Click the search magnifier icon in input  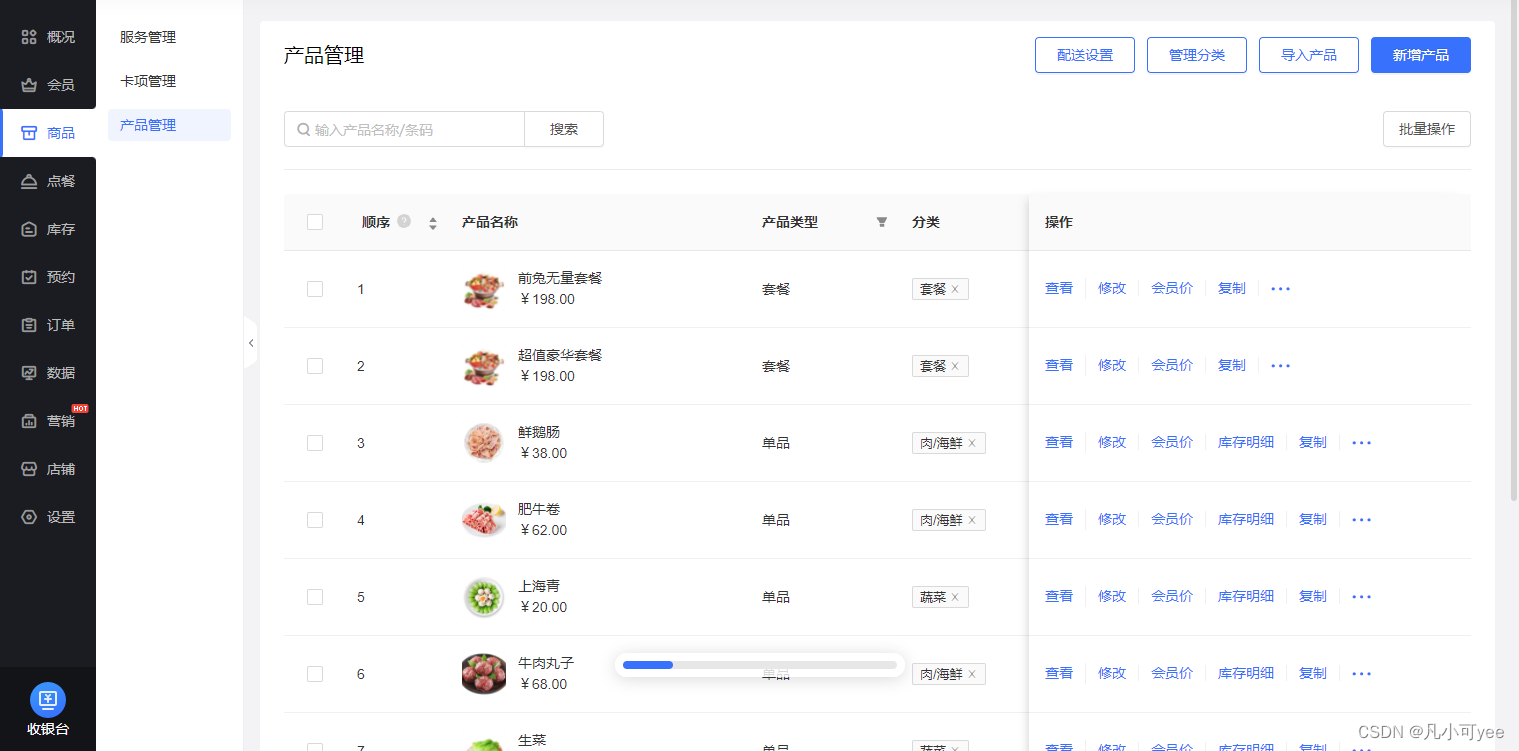[303, 129]
